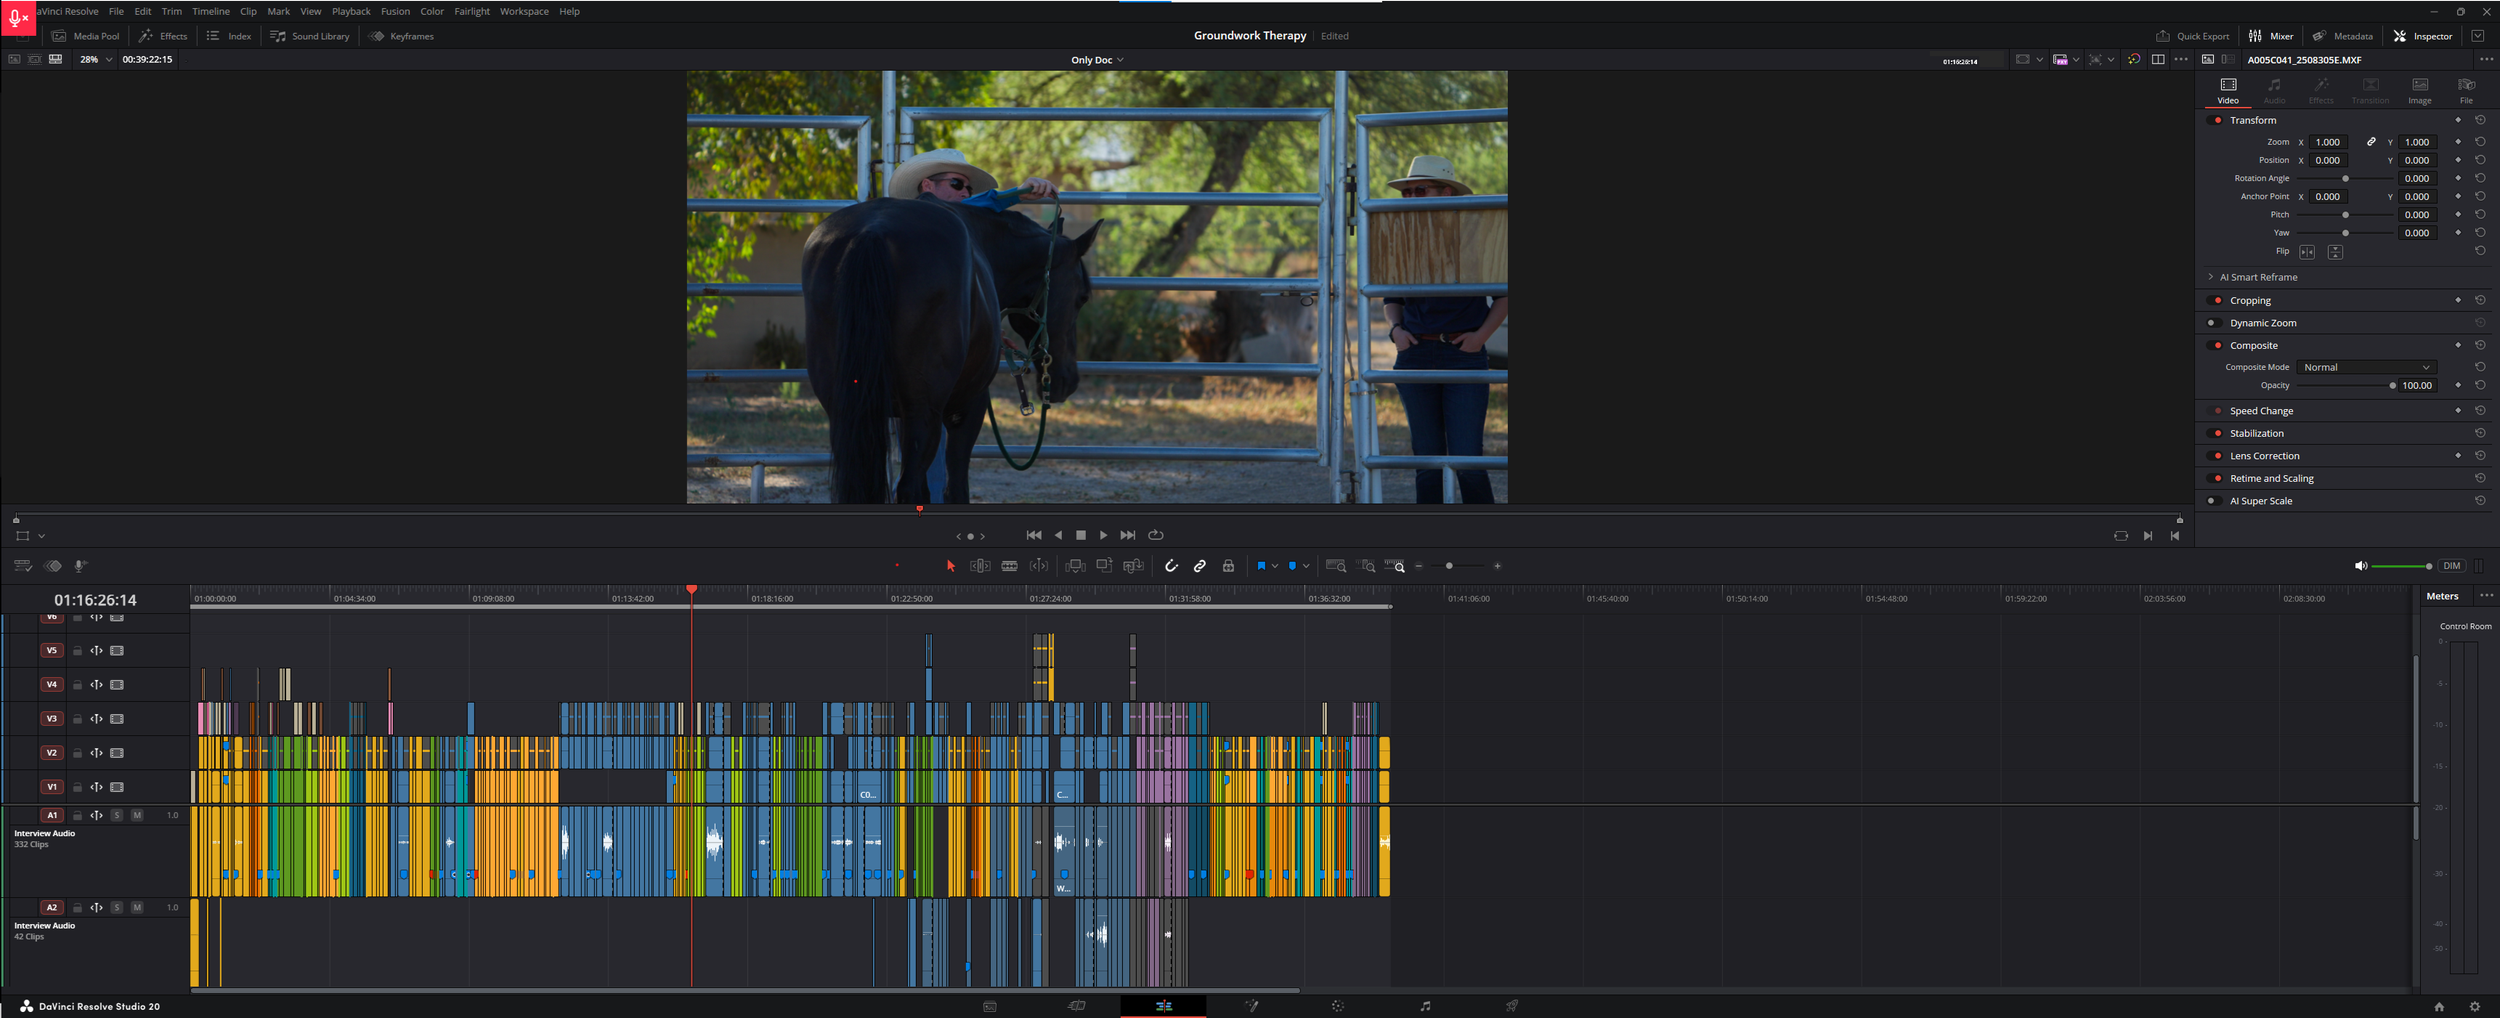Add a flag to the current clip
2500x1018 pixels.
[1262, 566]
